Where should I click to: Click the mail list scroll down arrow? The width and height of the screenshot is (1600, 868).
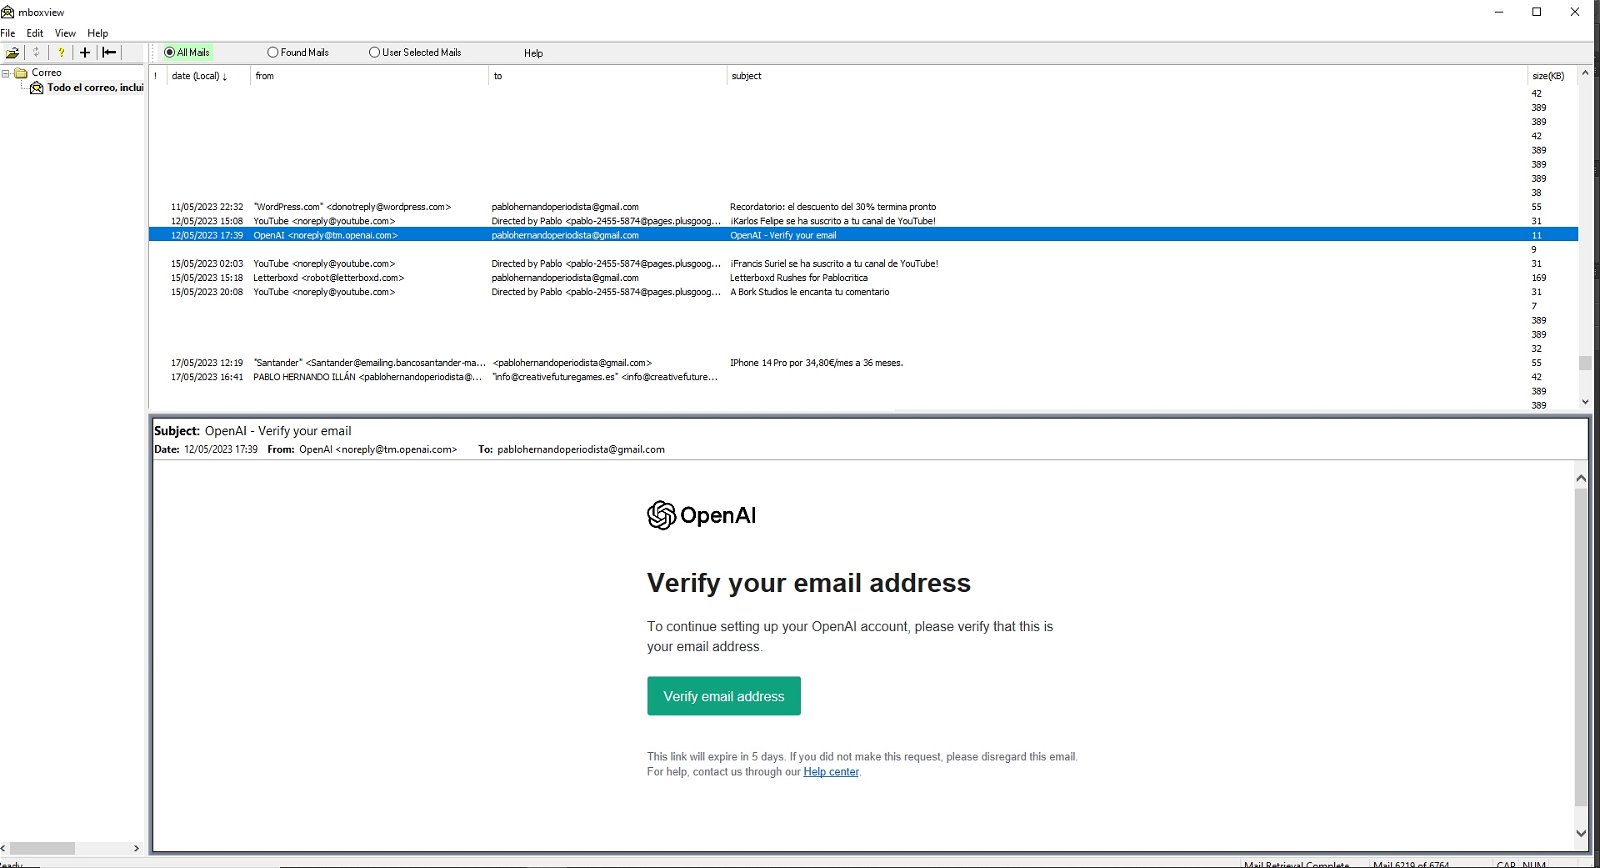(1585, 402)
